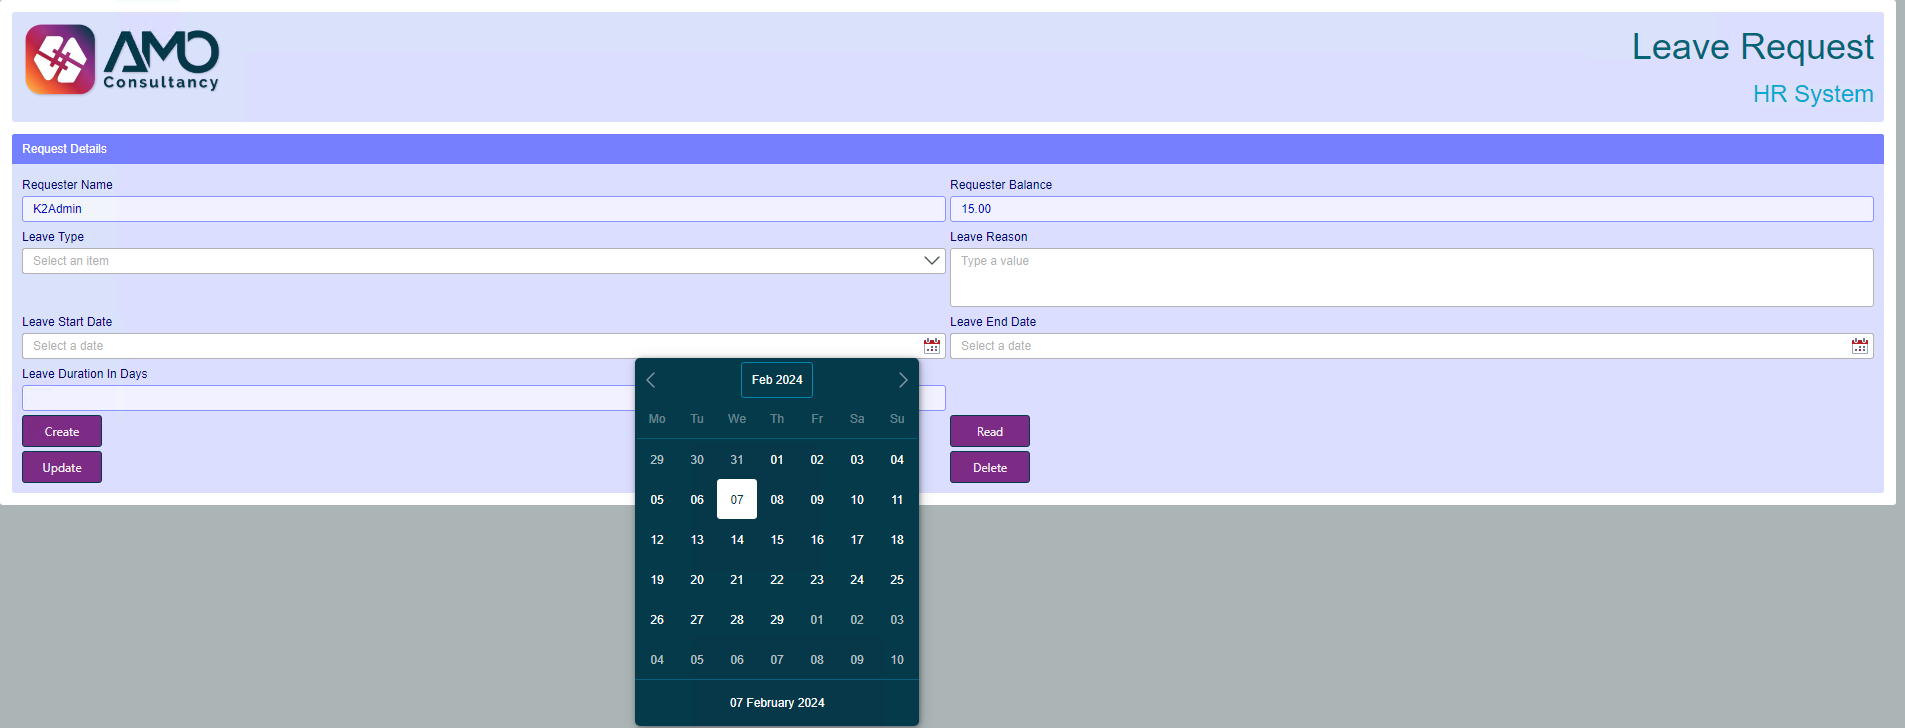This screenshot has height=728, width=1905.
Task: Go to previous month in calendar
Action: [651, 380]
